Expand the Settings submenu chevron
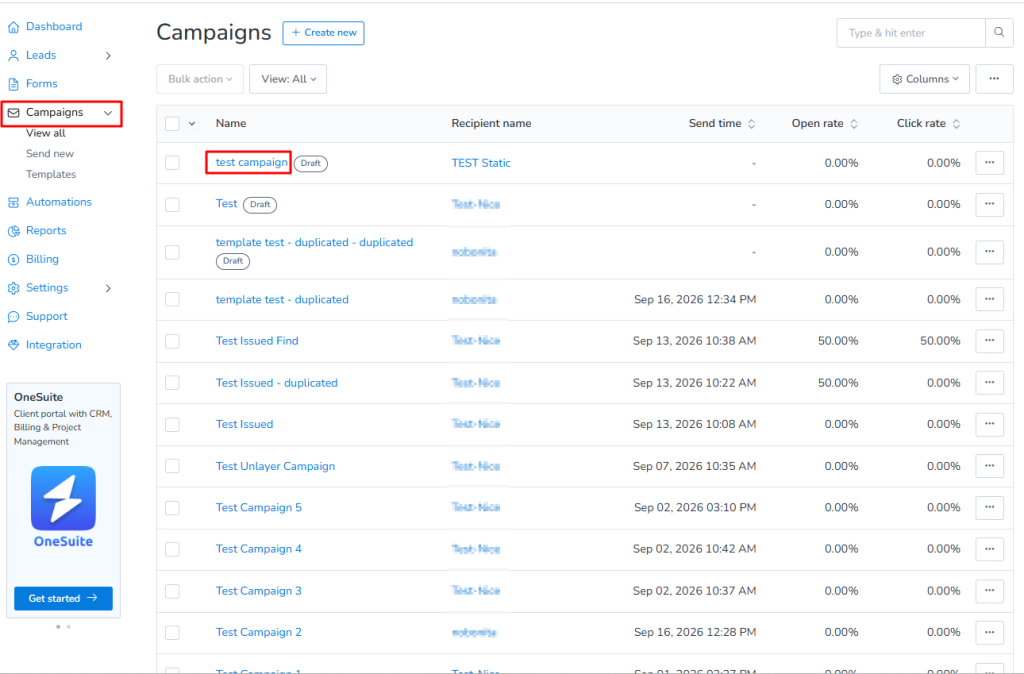The width and height of the screenshot is (1024, 674). click(x=108, y=288)
